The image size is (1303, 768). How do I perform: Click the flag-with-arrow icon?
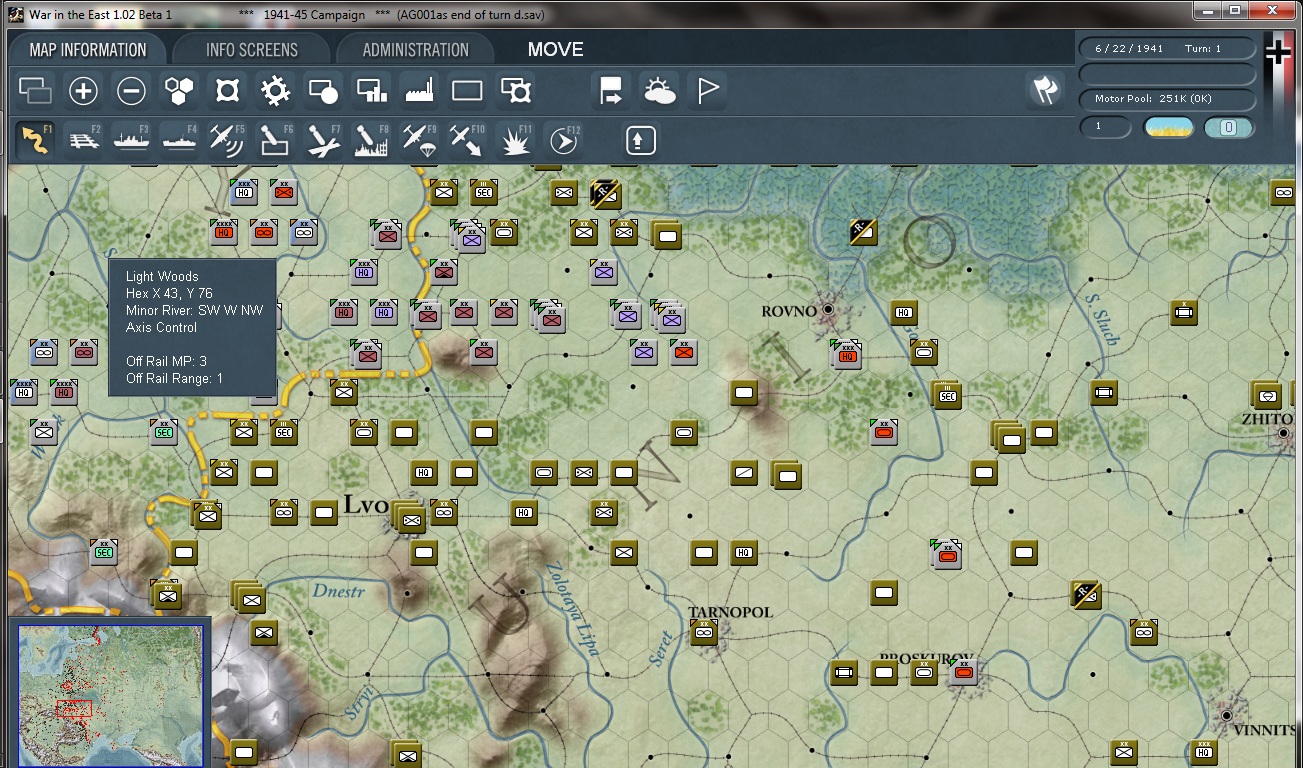click(610, 92)
